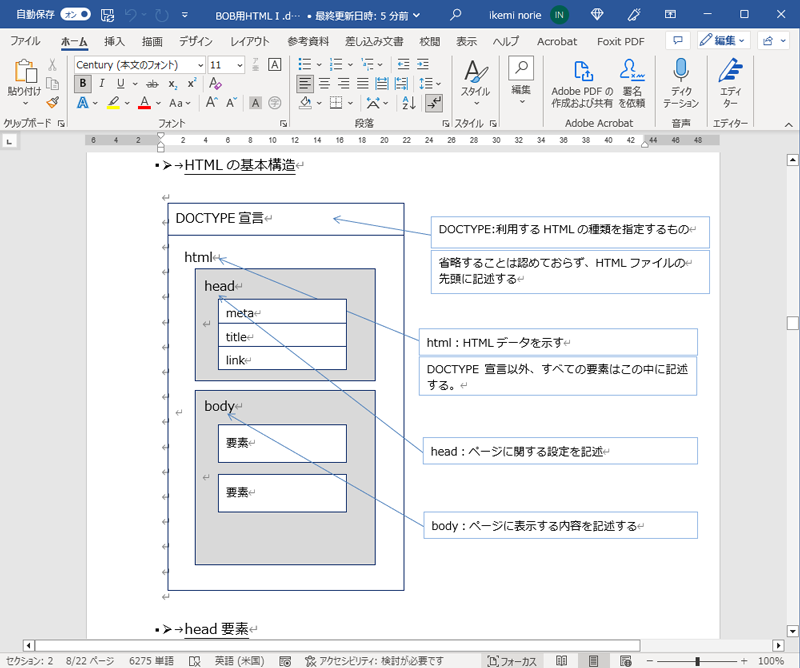The width and height of the screenshot is (800, 668).
Task: Request signatures via Adobe
Action: [x=632, y=83]
